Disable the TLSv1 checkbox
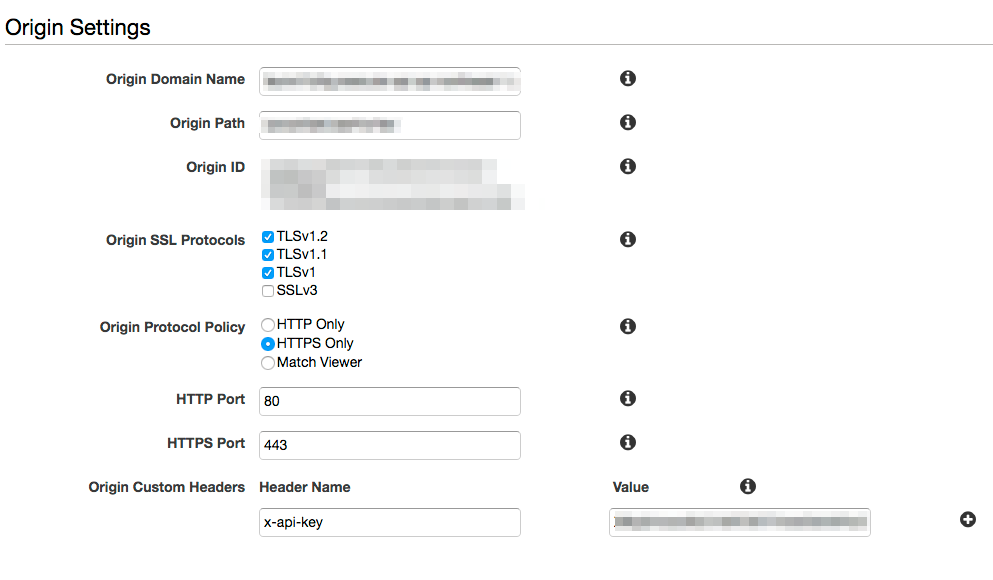This screenshot has height=580, width=993. tap(268, 273)
